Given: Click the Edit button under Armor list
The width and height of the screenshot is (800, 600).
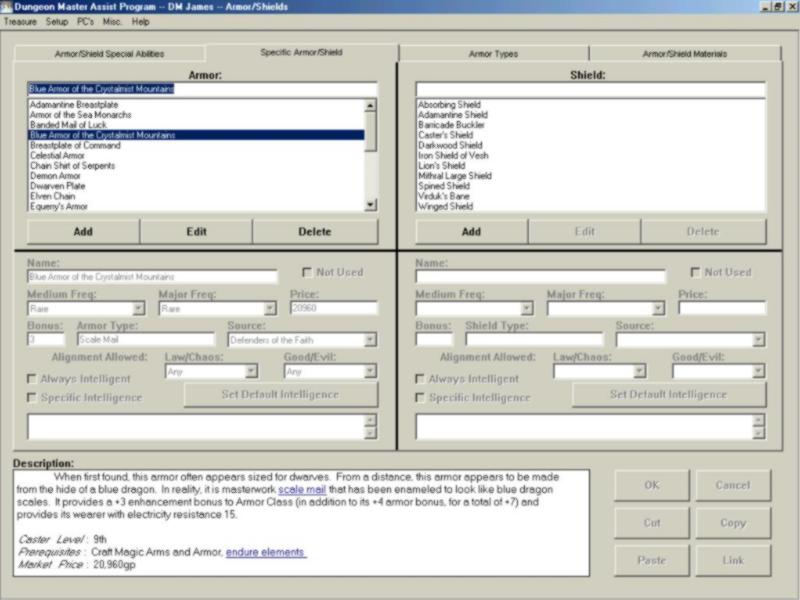Looking at the screenshot, I should (x=196, y=231).
